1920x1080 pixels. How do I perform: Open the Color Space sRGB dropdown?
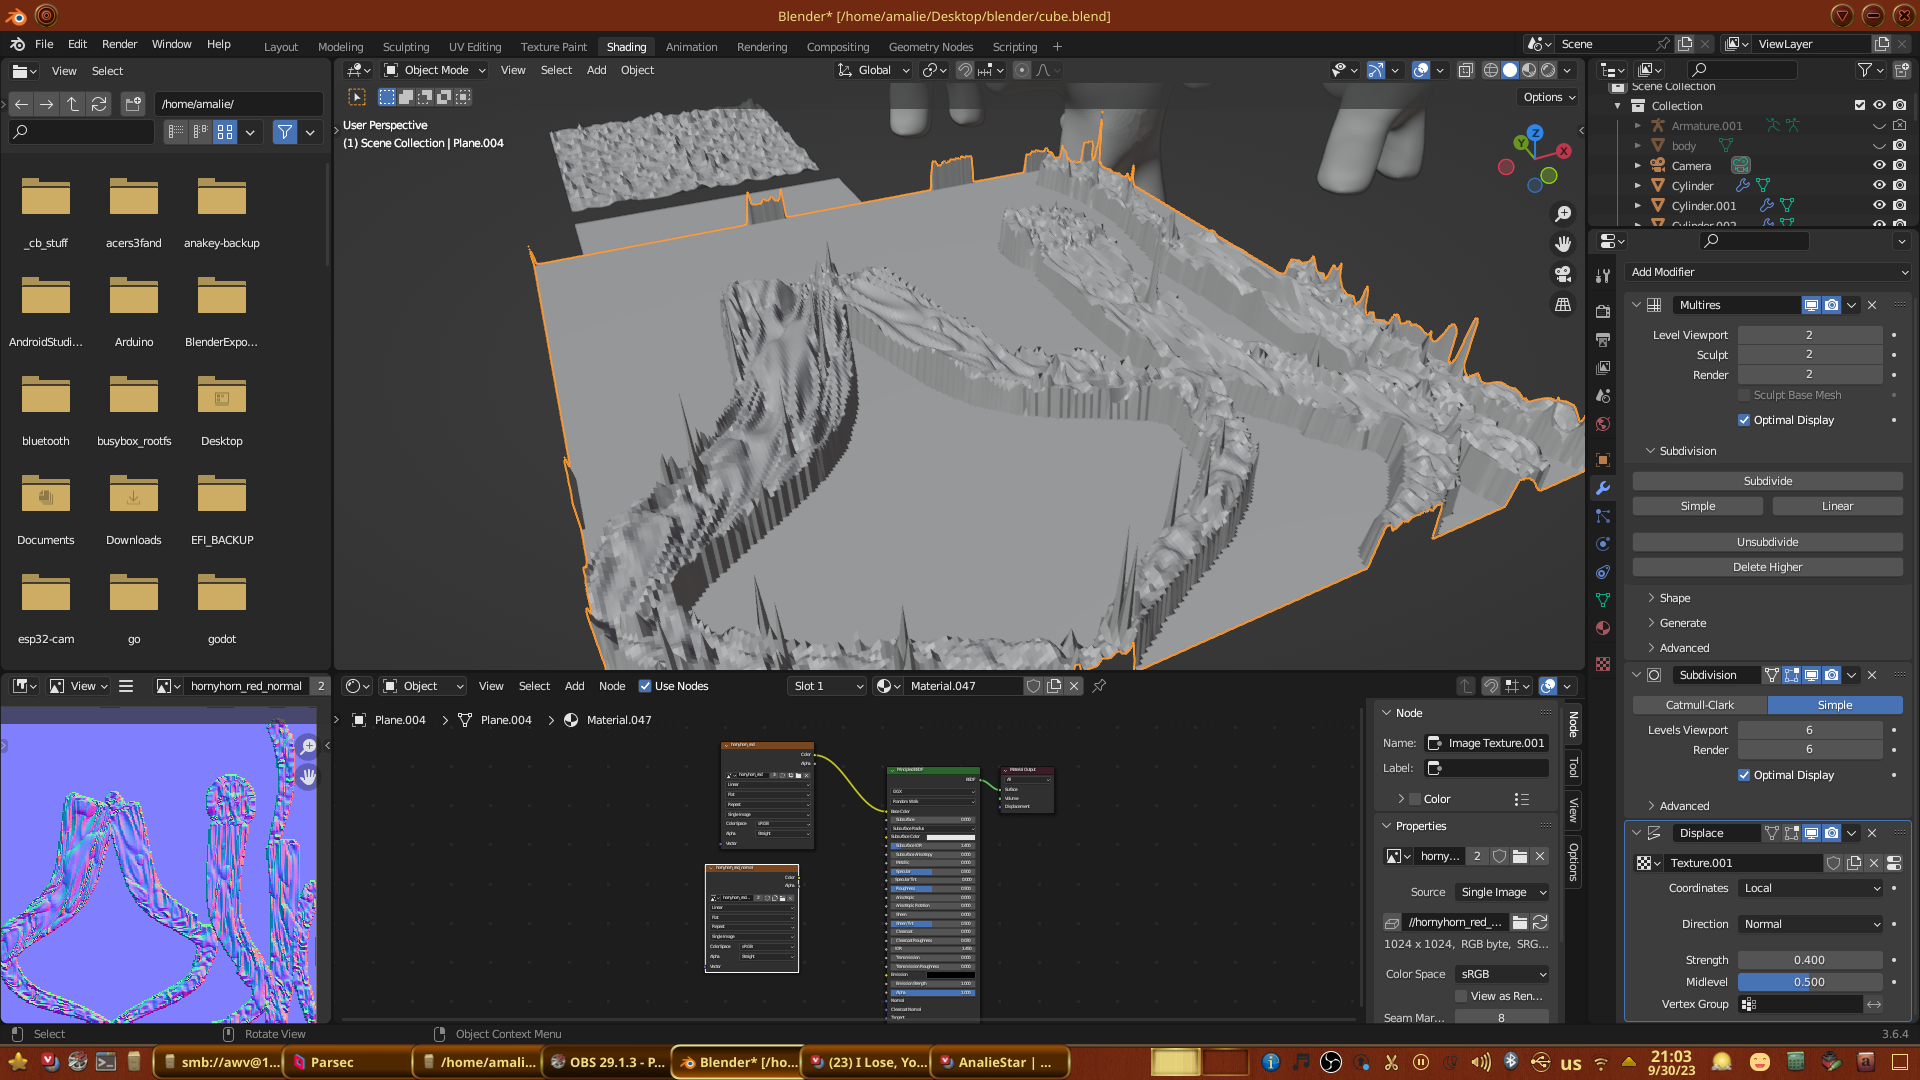coord(1503,974)
